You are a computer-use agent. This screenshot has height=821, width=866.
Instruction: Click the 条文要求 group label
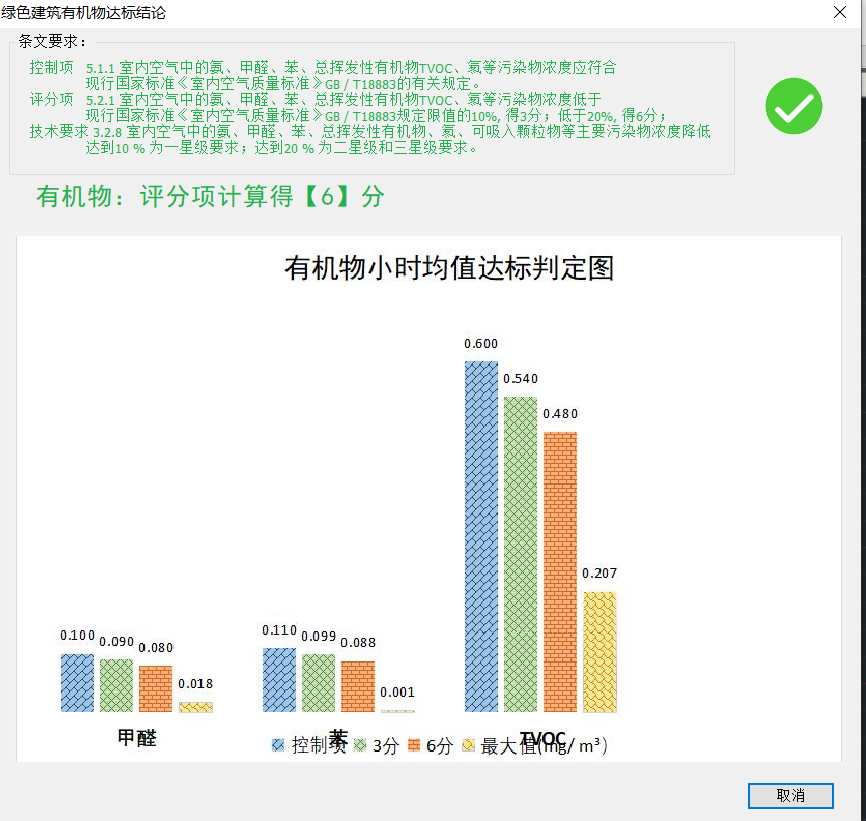[x=52, y=42]
